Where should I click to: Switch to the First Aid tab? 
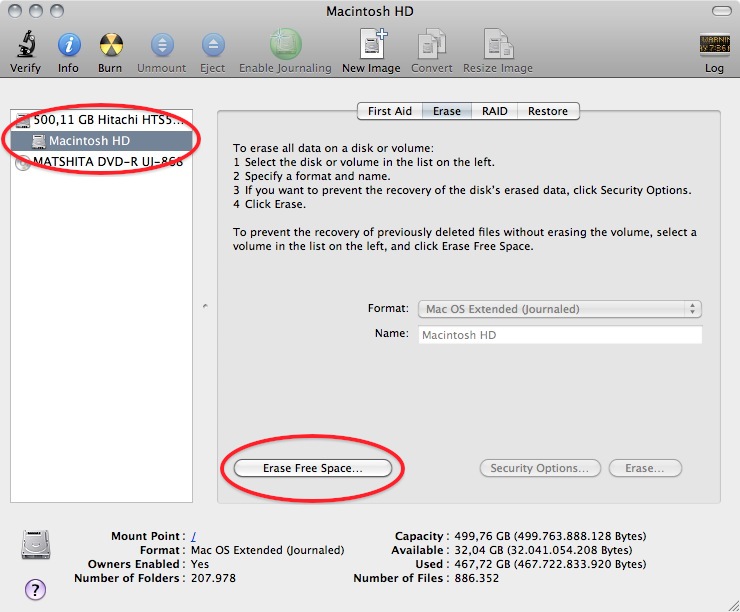(x=389, y=111)
